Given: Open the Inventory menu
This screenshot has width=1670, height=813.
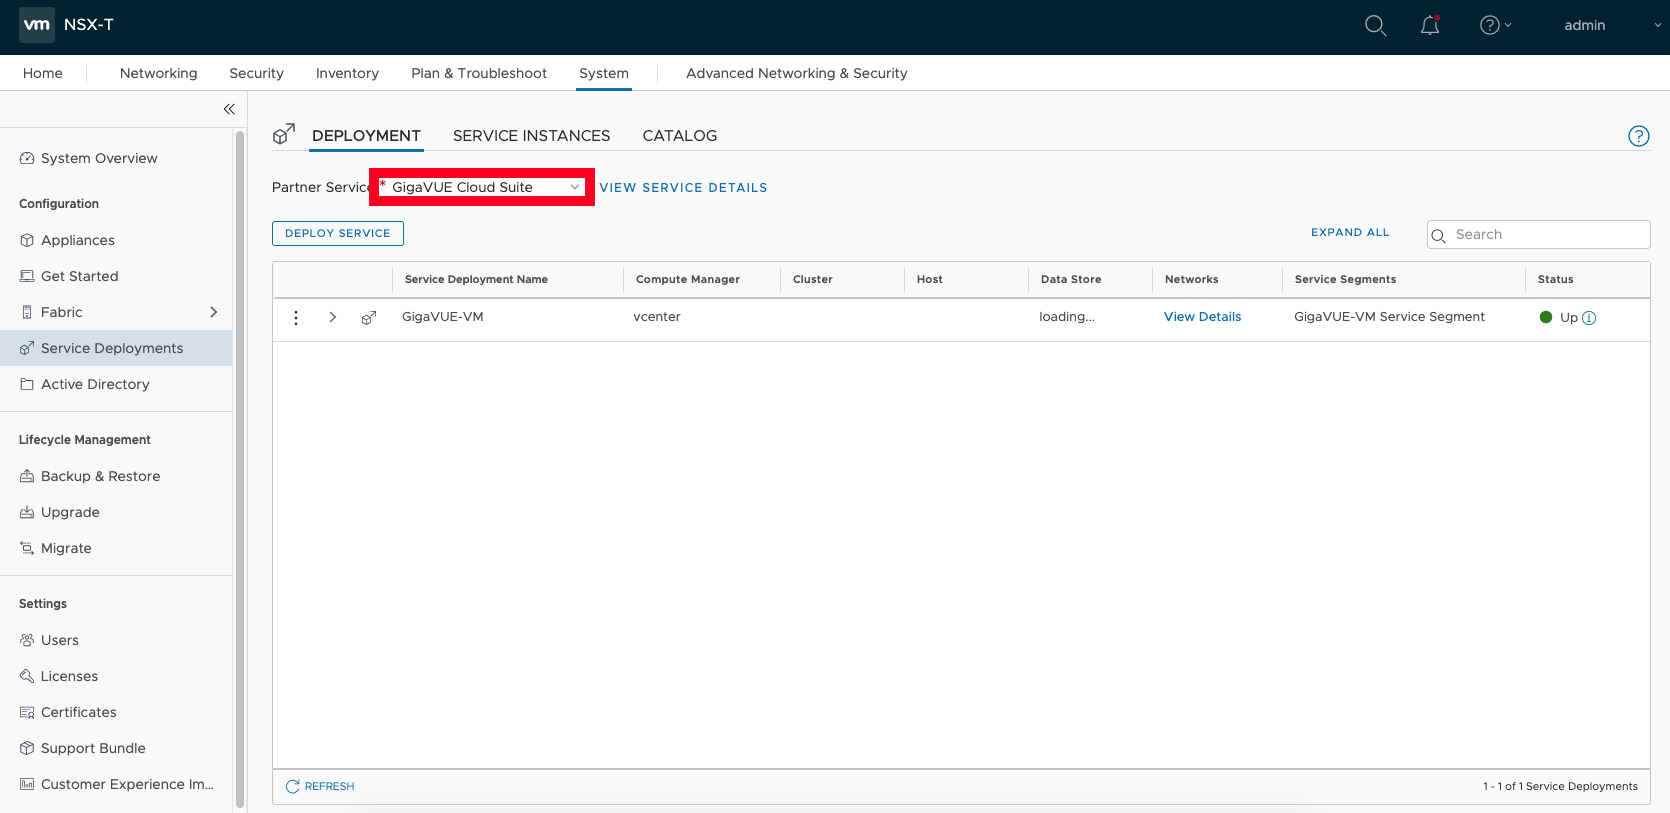Looking at the screenshot, I should [347, 73].
